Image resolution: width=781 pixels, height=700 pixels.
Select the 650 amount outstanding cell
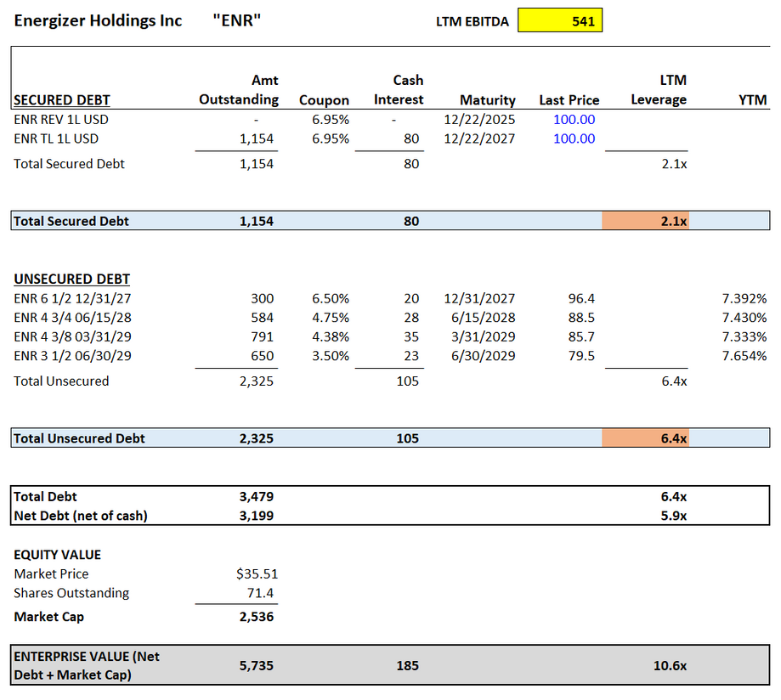coord(262,356)
